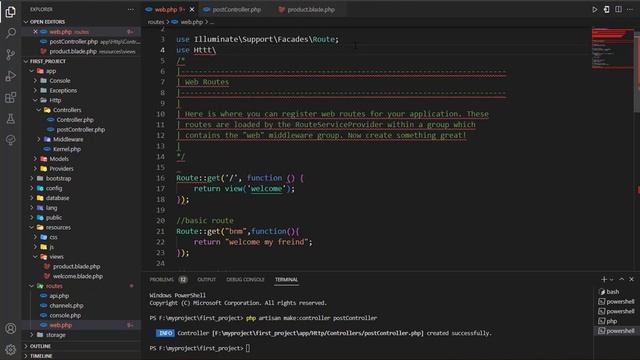This screenshot has height=360, width=640.
Task: Click the terminal command prompt input
Action: pos(248,348)
